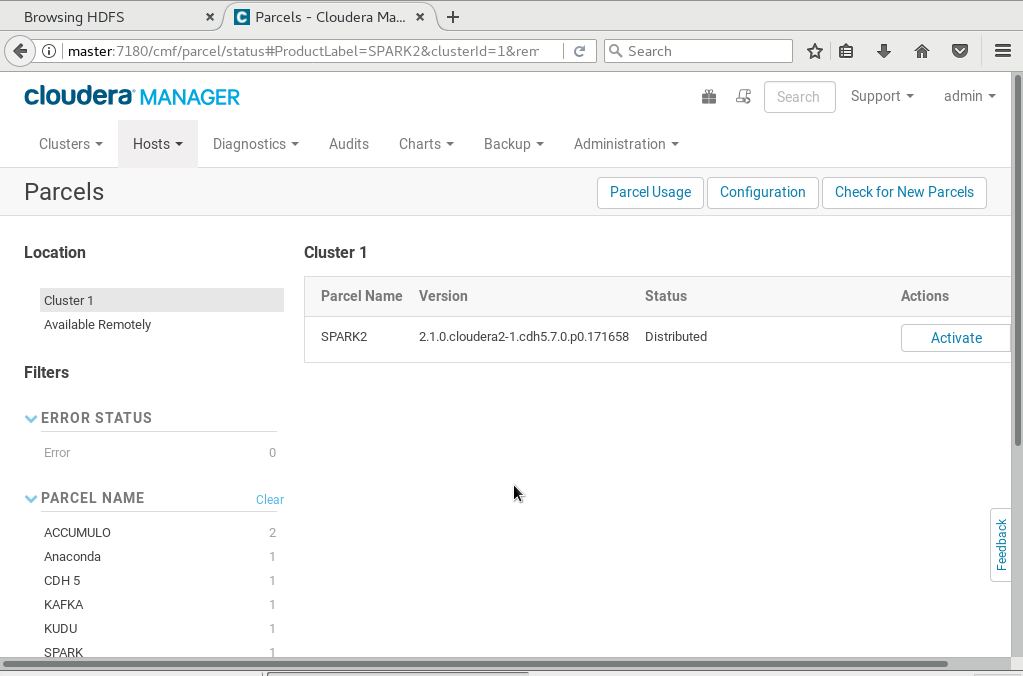
Task: Open the Pocket icon in toolbar
Action: (960, 51)
